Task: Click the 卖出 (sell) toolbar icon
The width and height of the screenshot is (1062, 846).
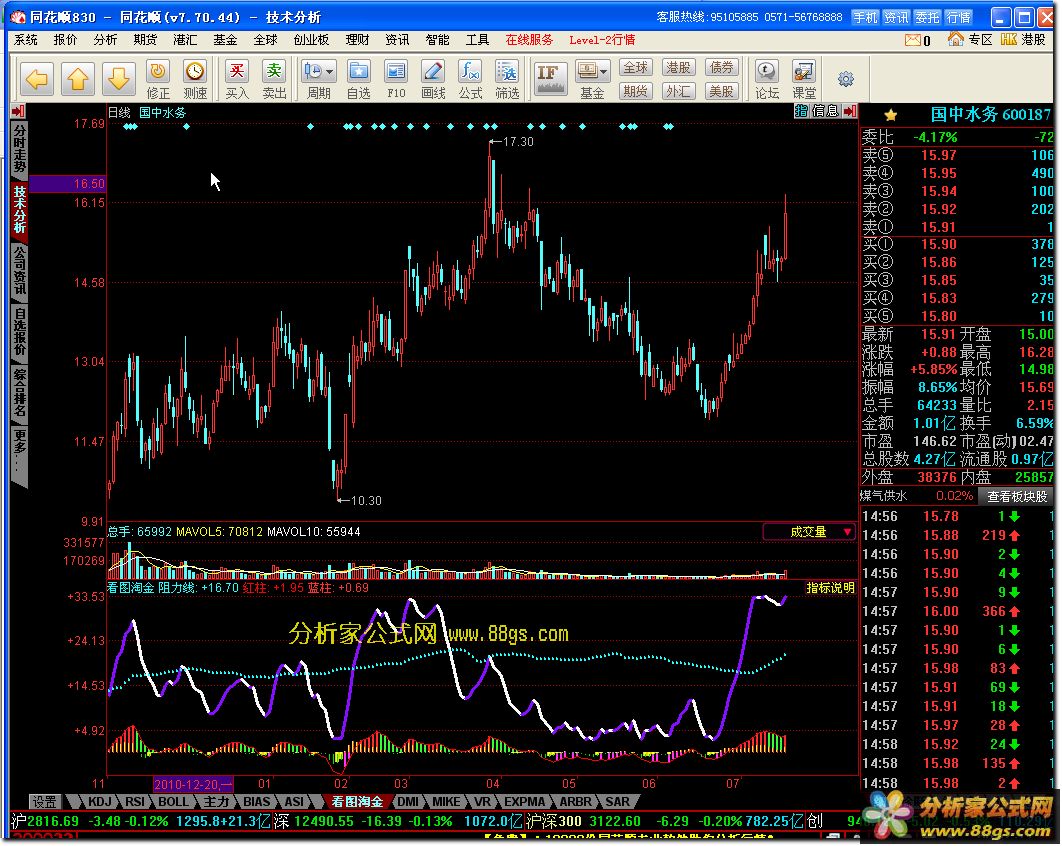Action: click(x=274, y=79)
